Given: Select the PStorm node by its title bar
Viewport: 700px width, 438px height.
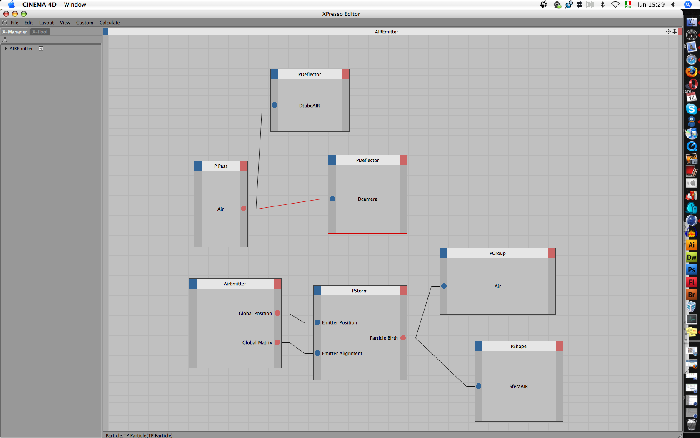Looking at the screenshot, I should [x=360, y=291].
